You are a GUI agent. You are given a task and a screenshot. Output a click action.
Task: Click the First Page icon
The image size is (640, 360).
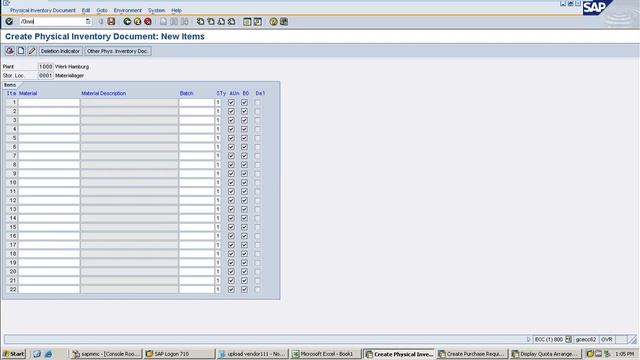point(200,22)
